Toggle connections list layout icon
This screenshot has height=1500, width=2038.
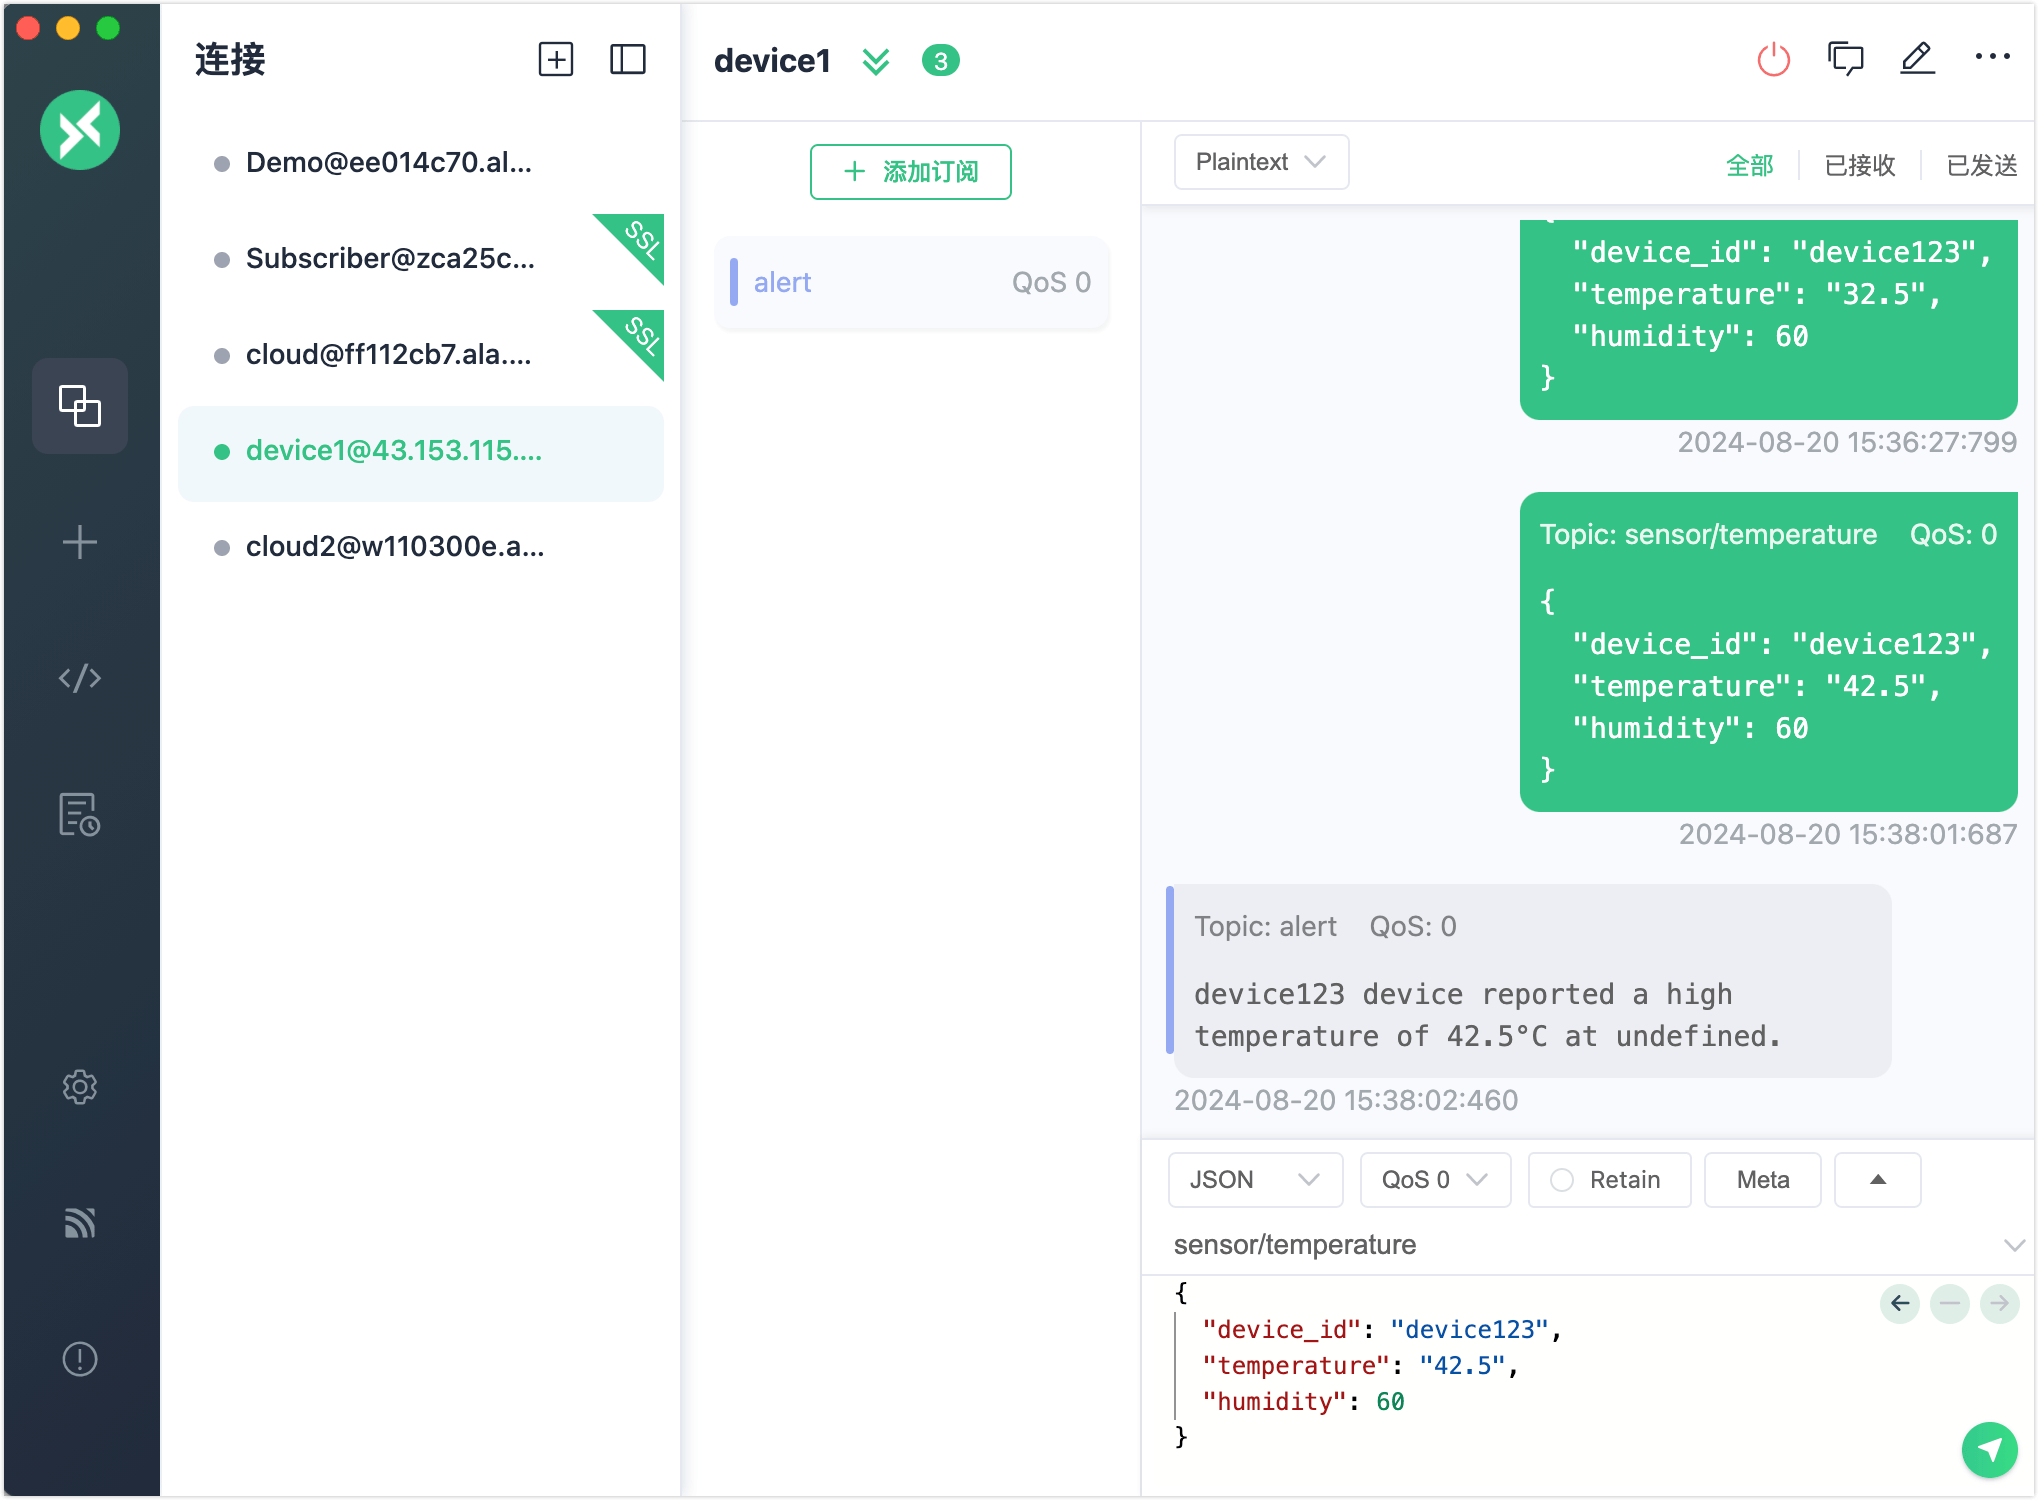pos(628,60)
